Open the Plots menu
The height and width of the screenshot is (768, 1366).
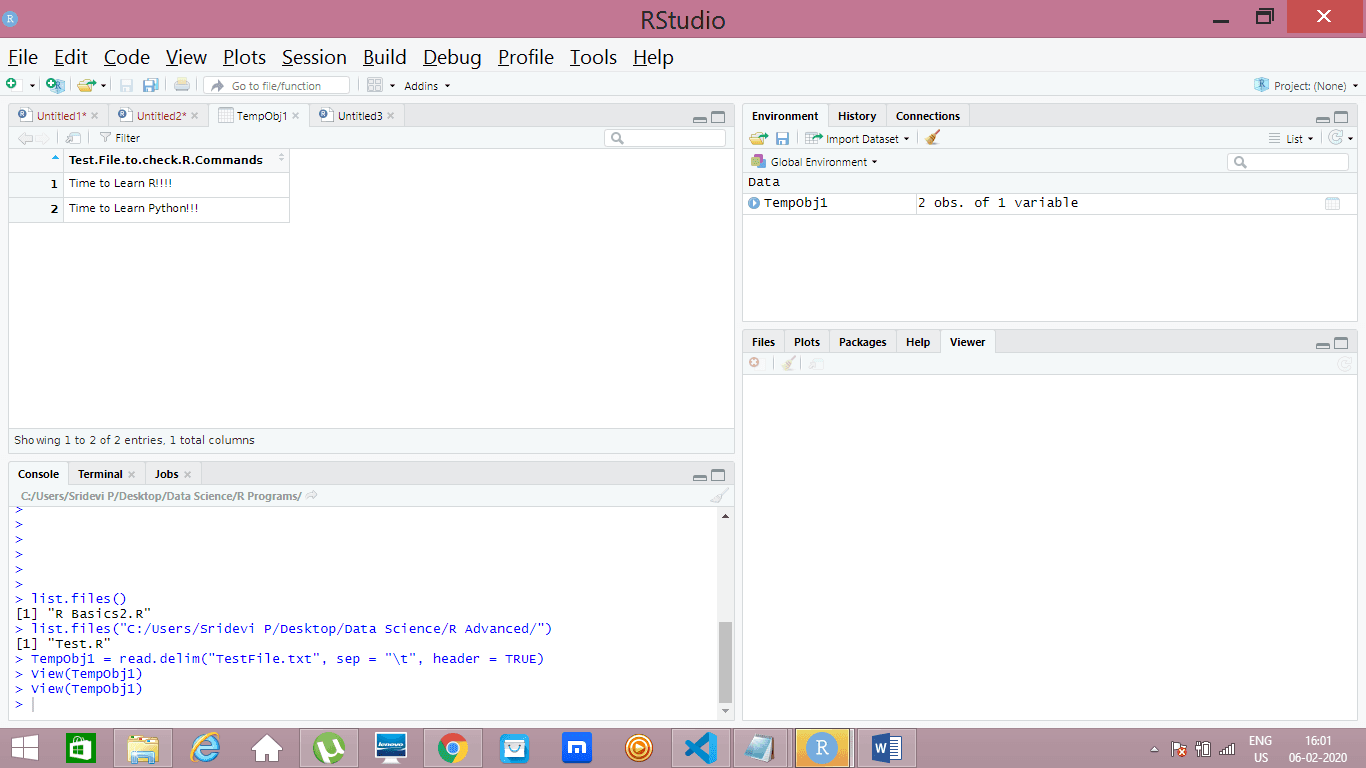(x=244, y=57)
